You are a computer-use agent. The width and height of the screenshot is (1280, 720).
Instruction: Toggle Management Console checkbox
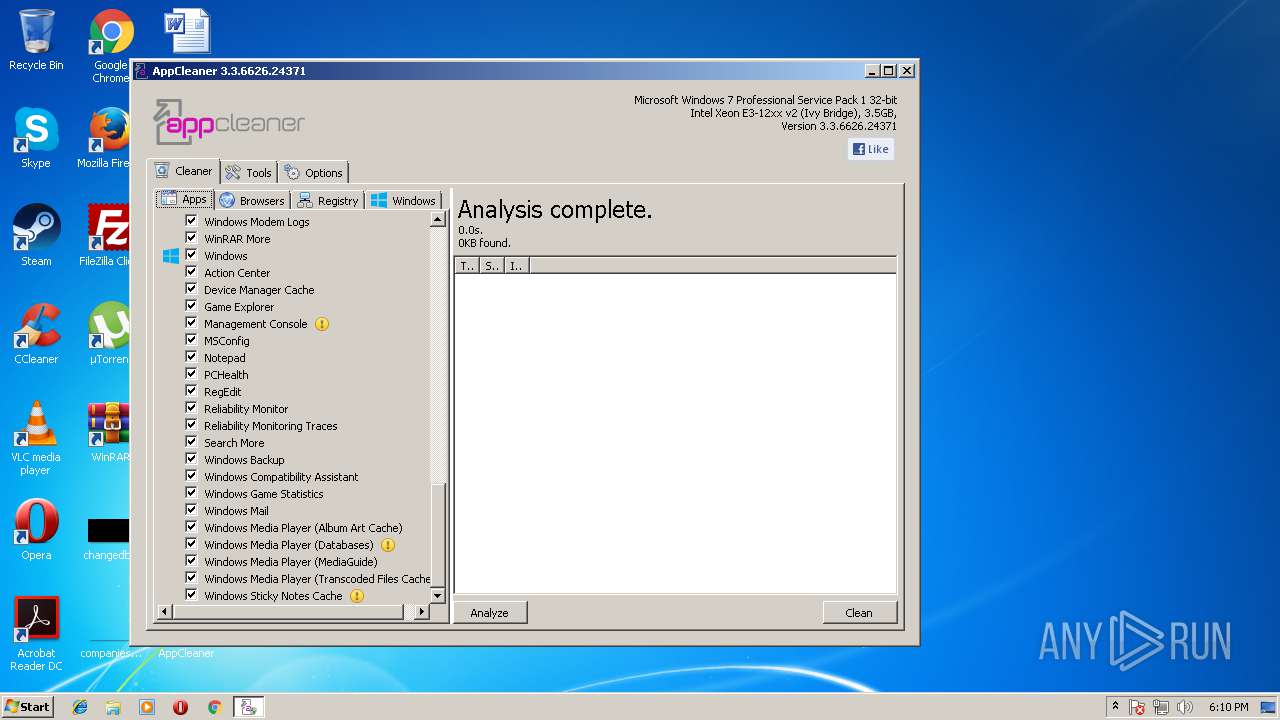click(x=191, y=323)
